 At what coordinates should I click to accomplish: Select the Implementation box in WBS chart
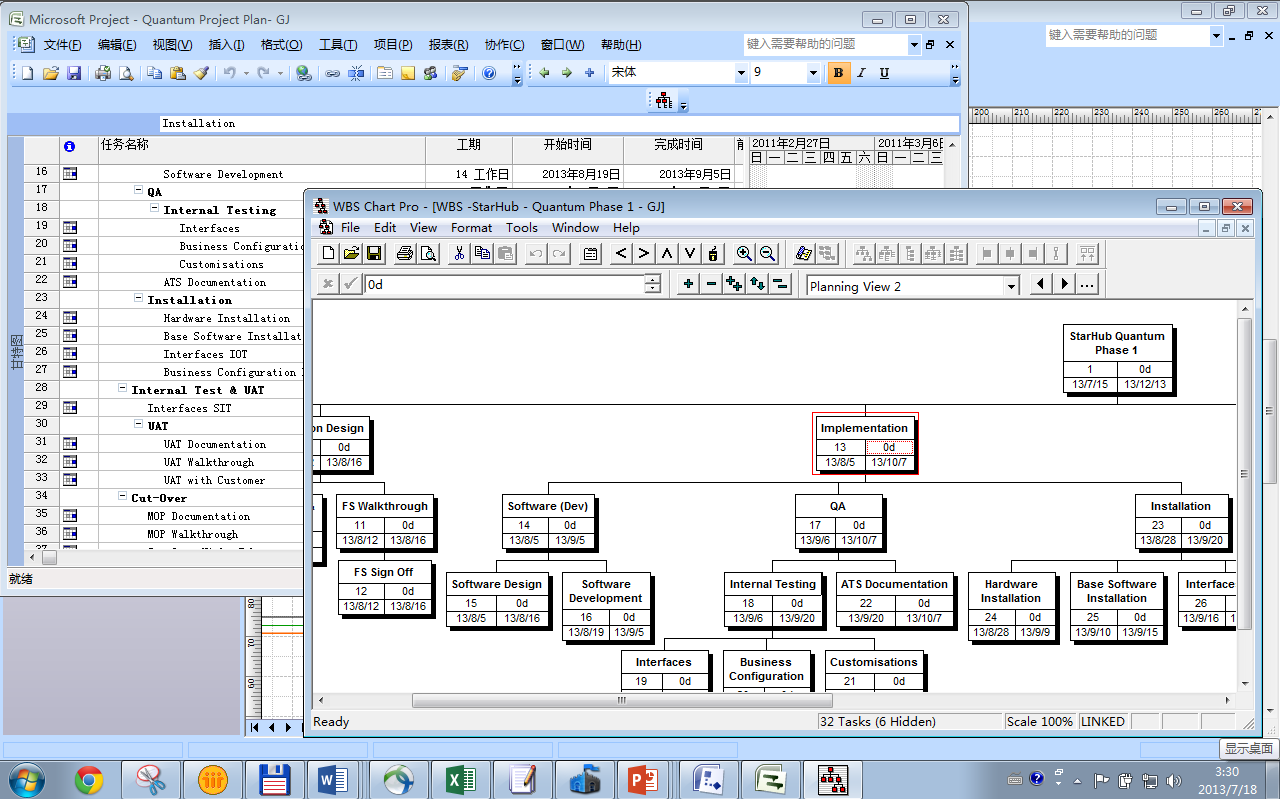click(x=864, y=429)
